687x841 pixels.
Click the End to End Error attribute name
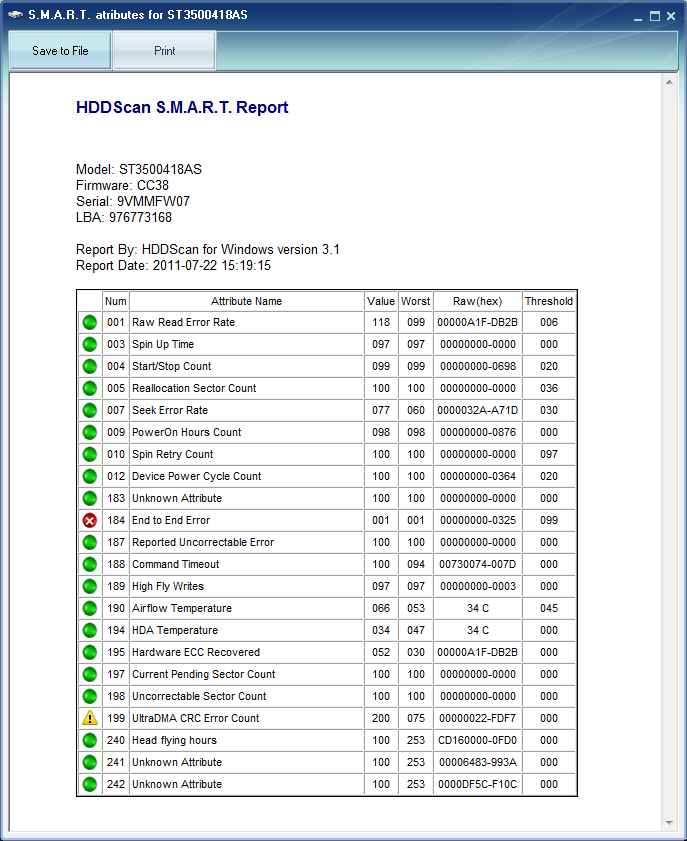tap(171, 520)
